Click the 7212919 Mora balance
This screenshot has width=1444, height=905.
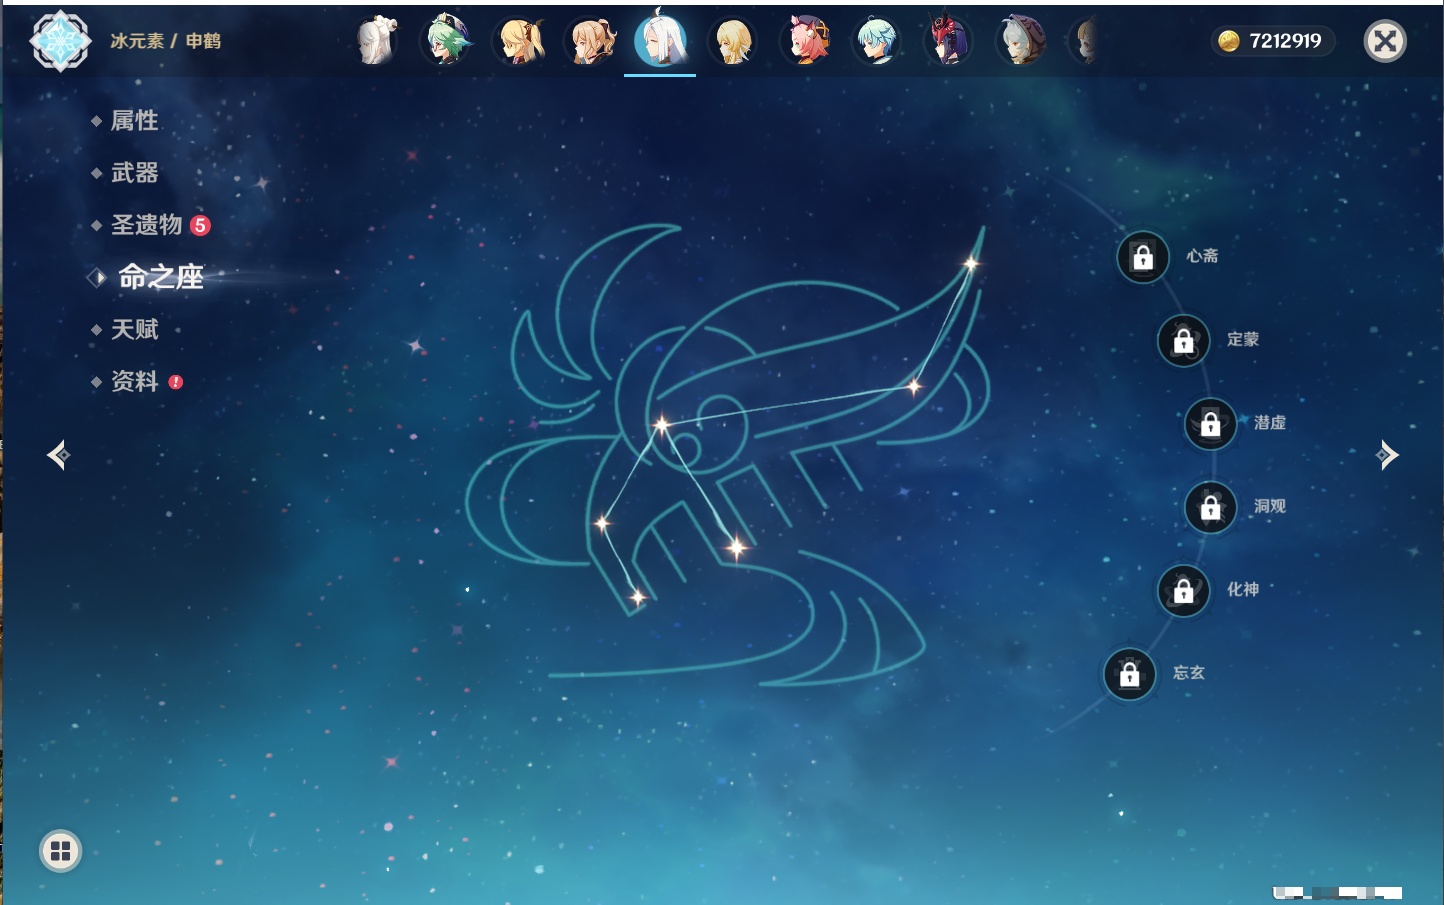pos(1285,41)
